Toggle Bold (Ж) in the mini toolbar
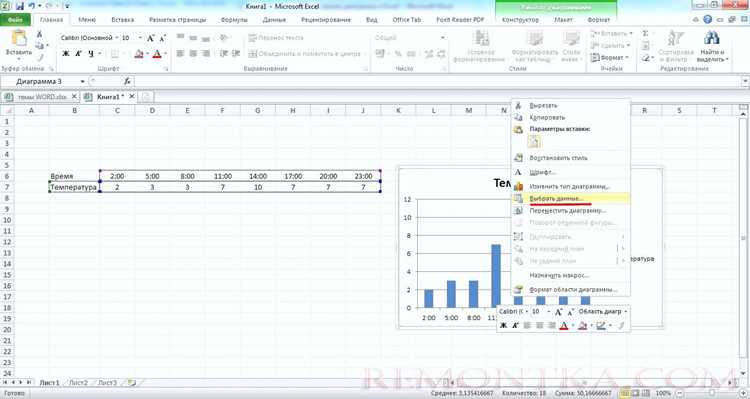This screenshot has height=399, width=750. (x=503, y=325)
